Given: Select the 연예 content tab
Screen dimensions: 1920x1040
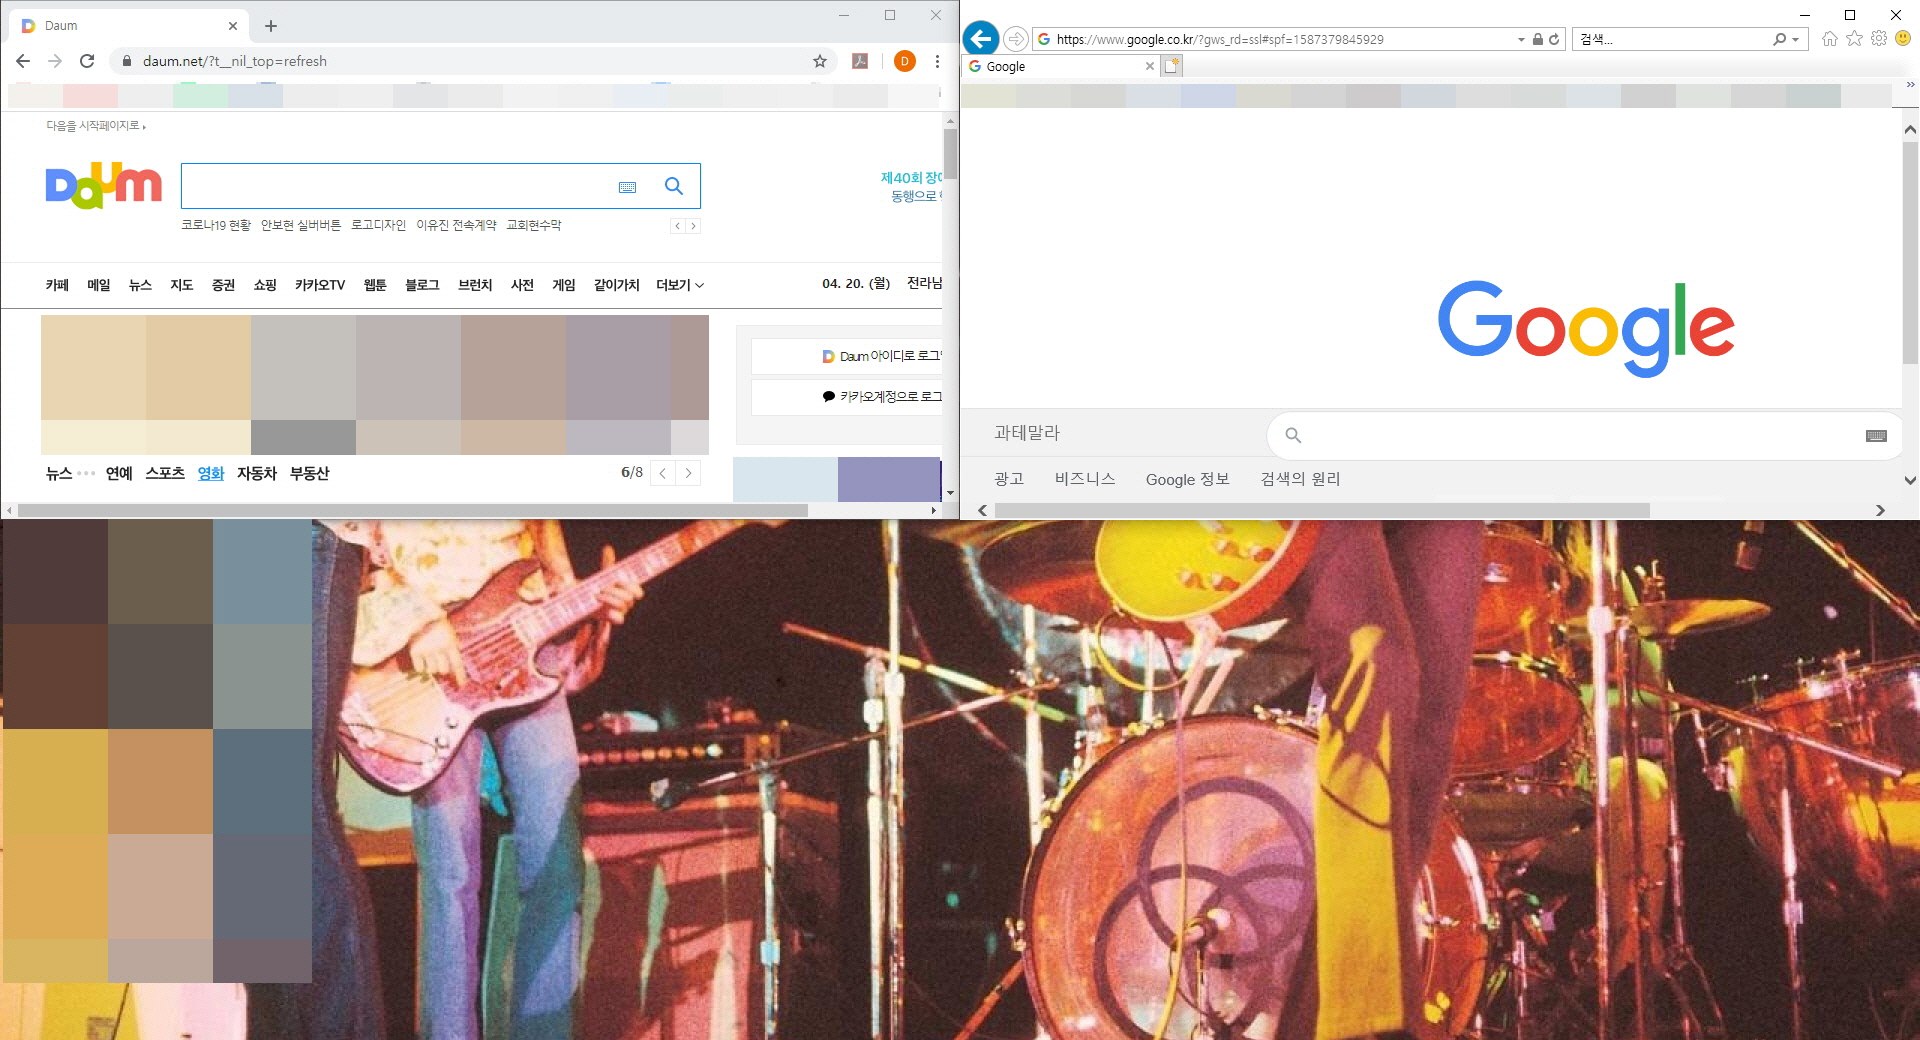Looking at the screenshot, I should 119,473.
